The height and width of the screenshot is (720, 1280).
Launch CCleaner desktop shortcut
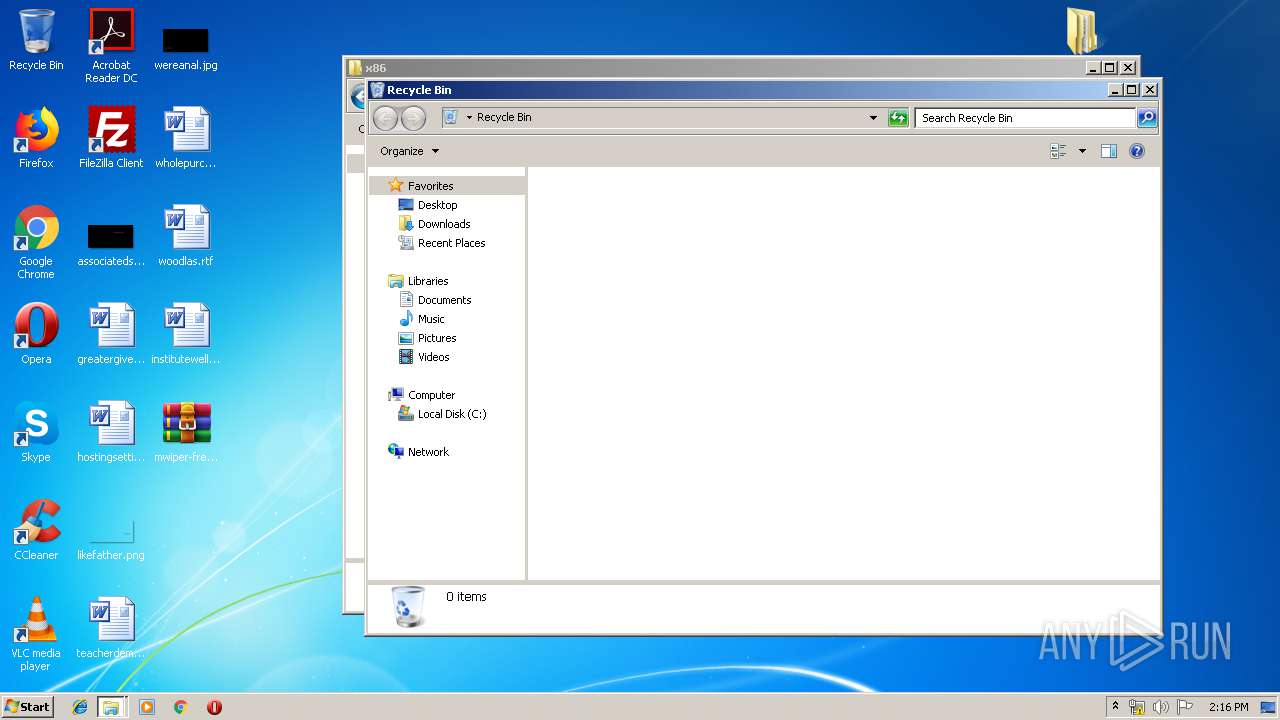click(x=36, y=530)
